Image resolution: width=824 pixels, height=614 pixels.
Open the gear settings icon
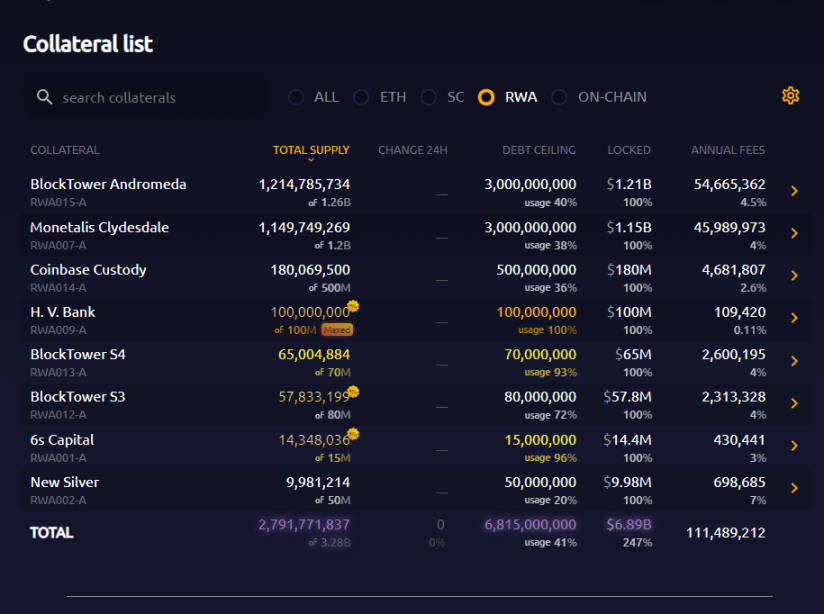point(790,96)
